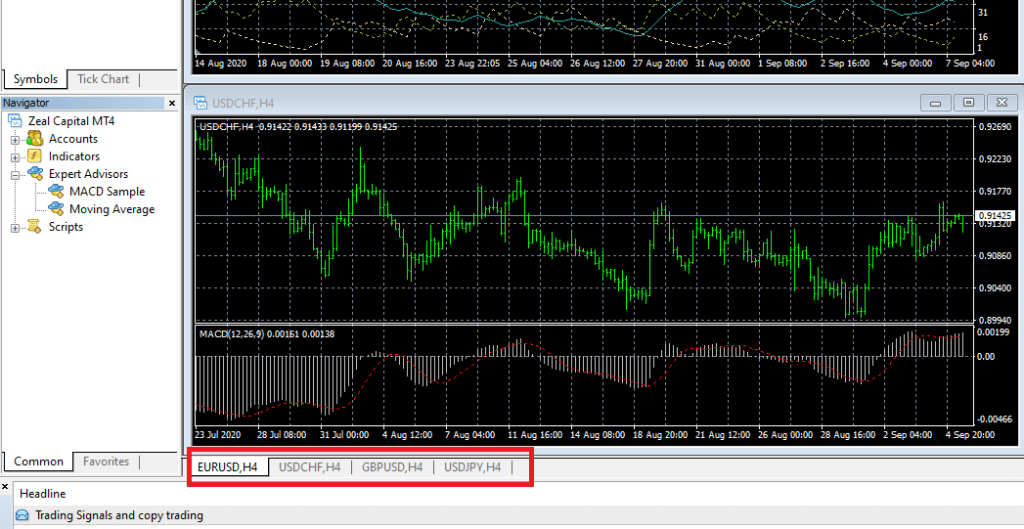This screenshot has height=529, width=1024.
Task: Switch to the Tick Chart tab
Action: [103, 79]
